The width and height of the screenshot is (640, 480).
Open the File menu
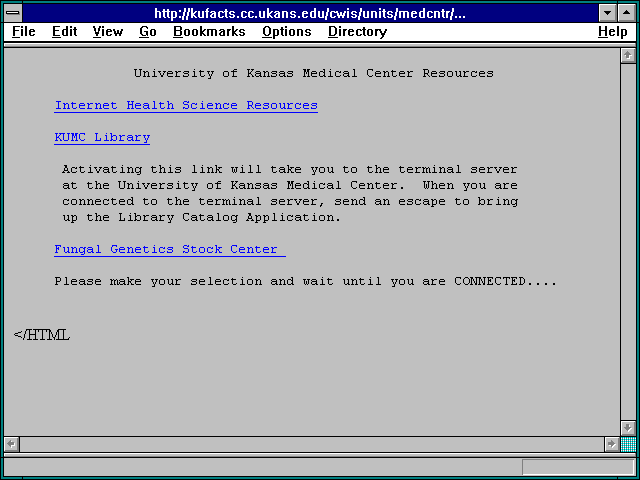[x=24, y=31]
